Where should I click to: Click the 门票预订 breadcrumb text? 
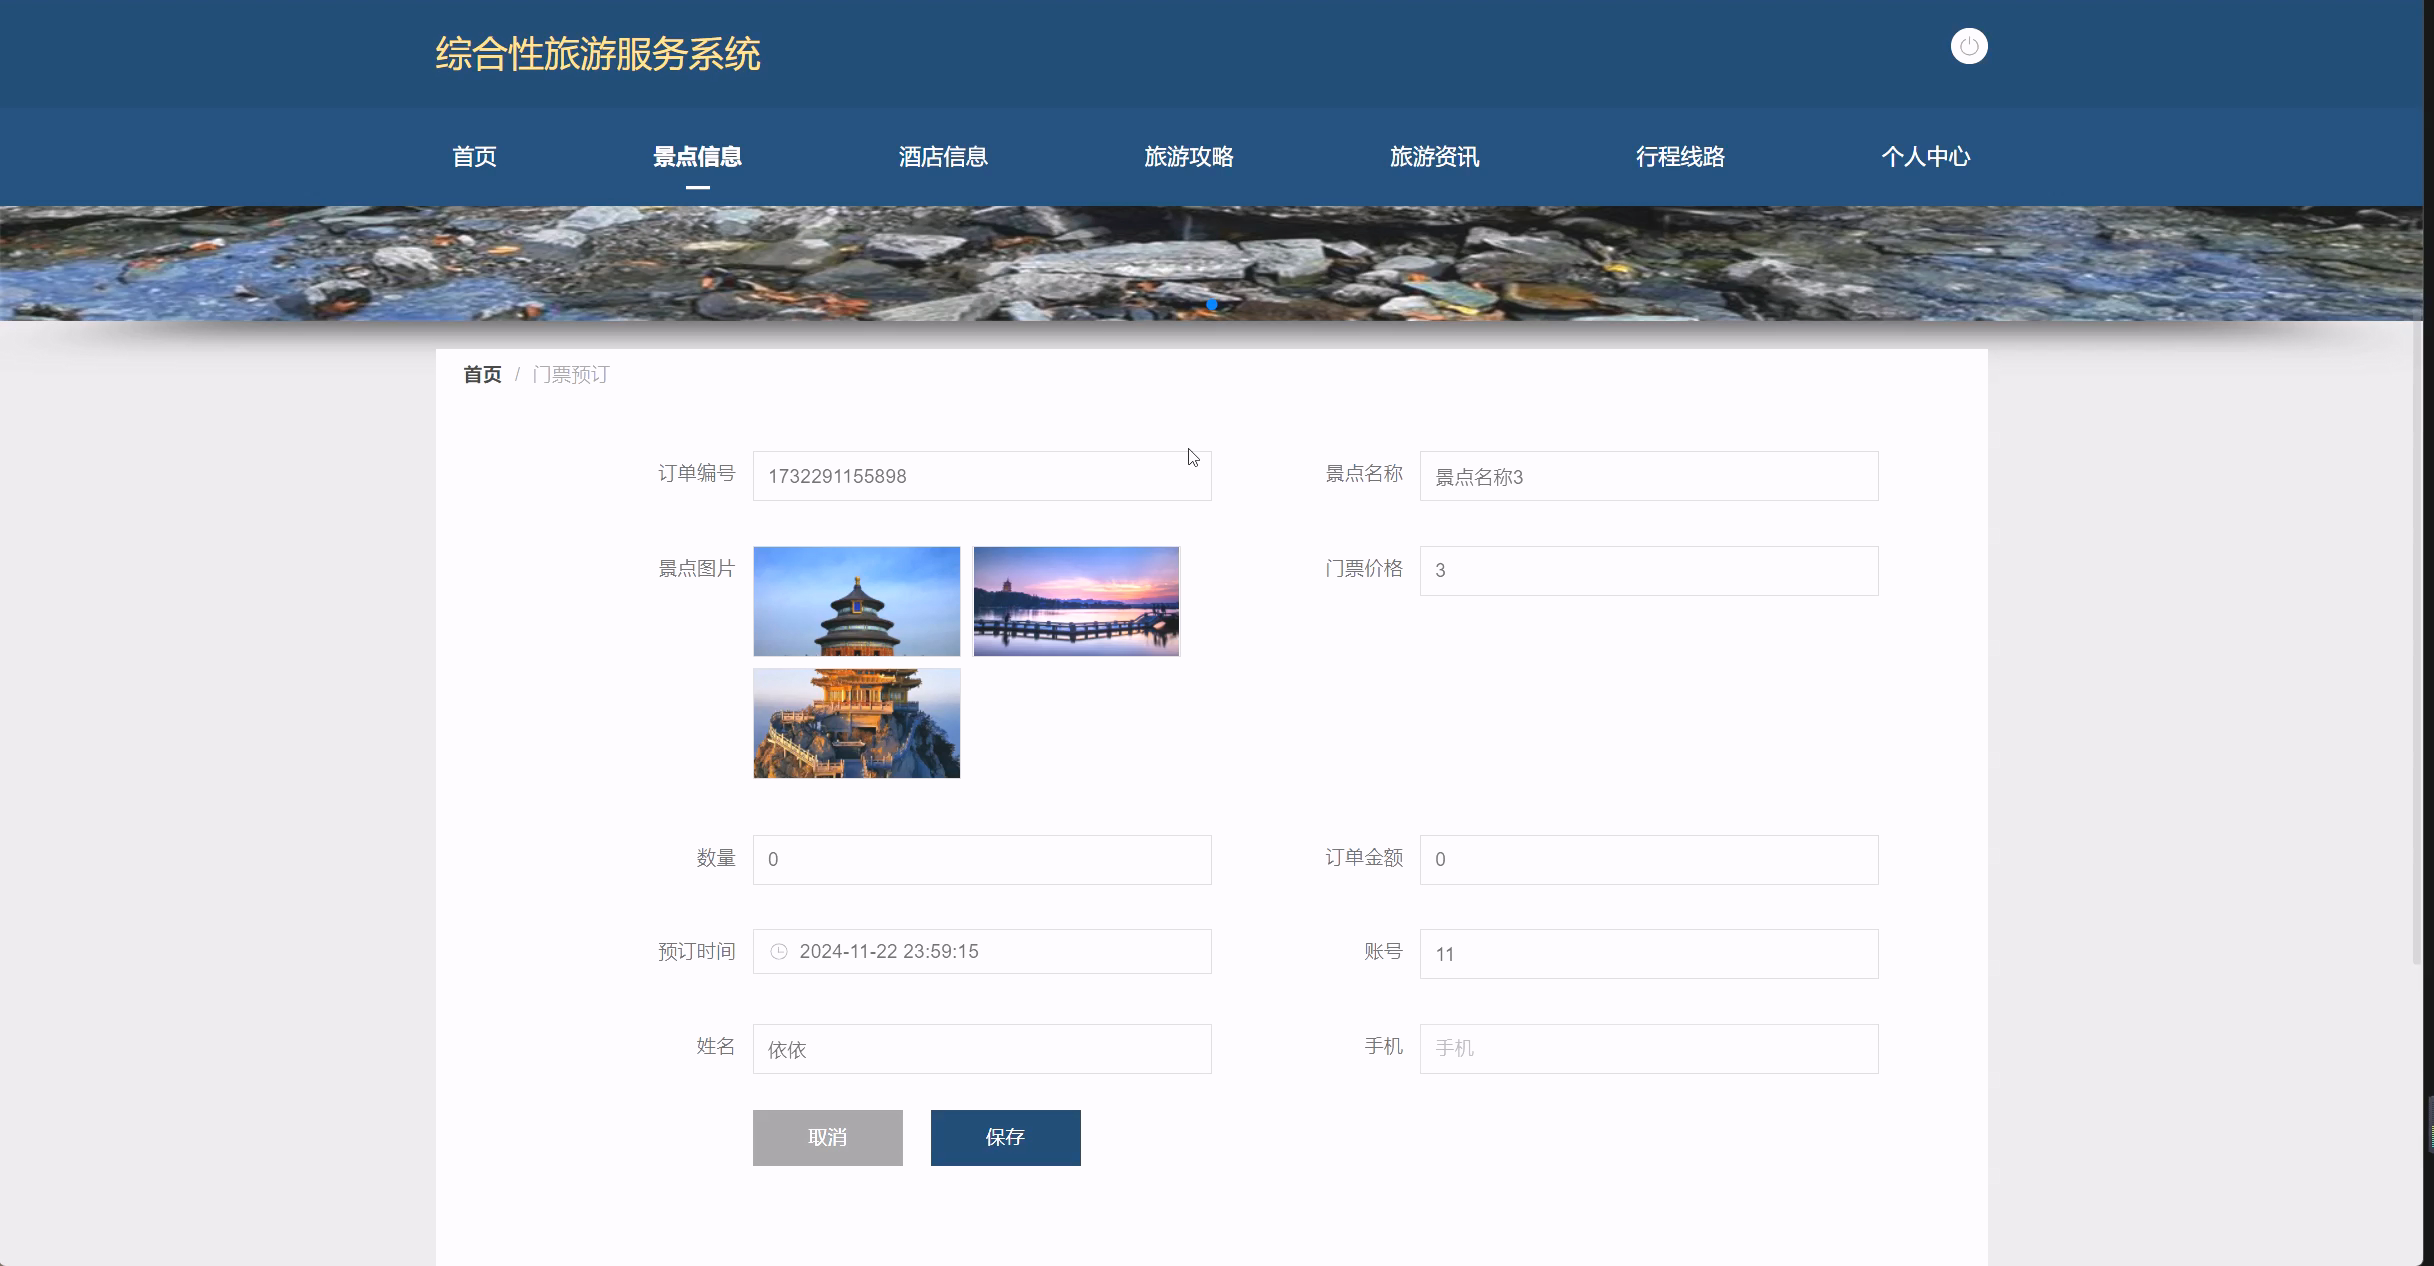pyautogui.click(x=570, y=375)
